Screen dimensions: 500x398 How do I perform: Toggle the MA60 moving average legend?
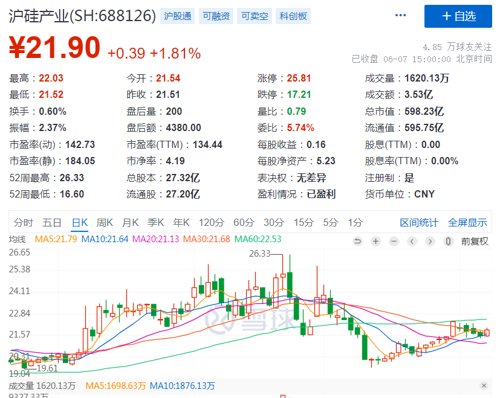pyautogui.click(x=258, y=239)
